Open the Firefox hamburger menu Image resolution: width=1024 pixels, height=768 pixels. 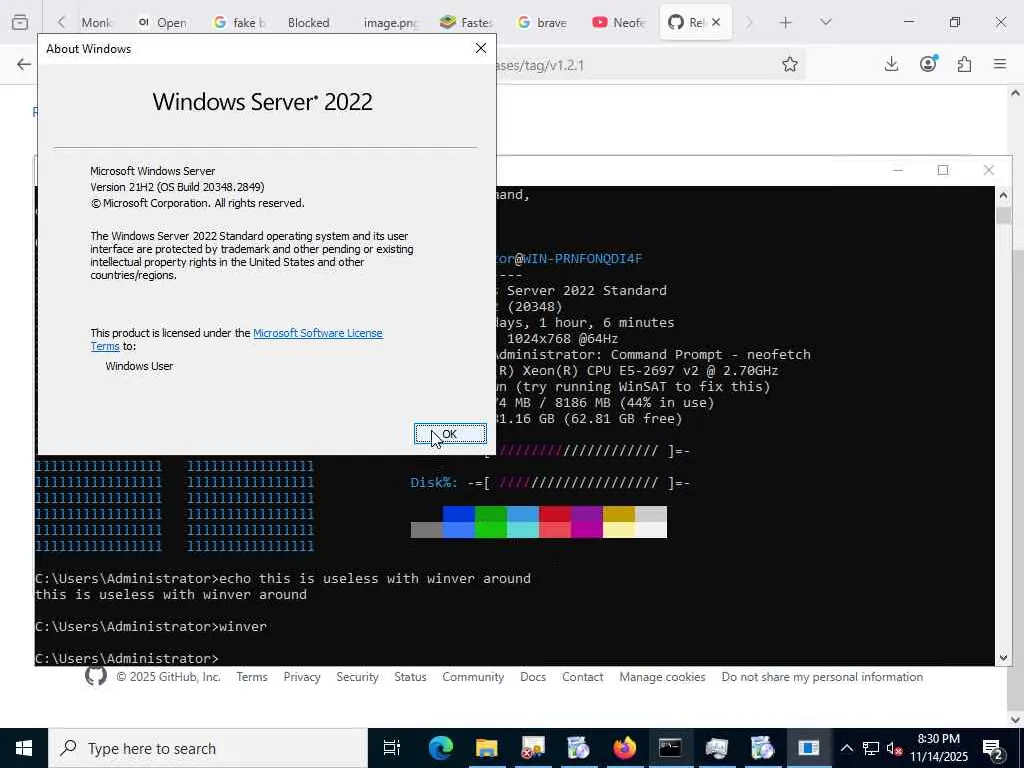999,64
